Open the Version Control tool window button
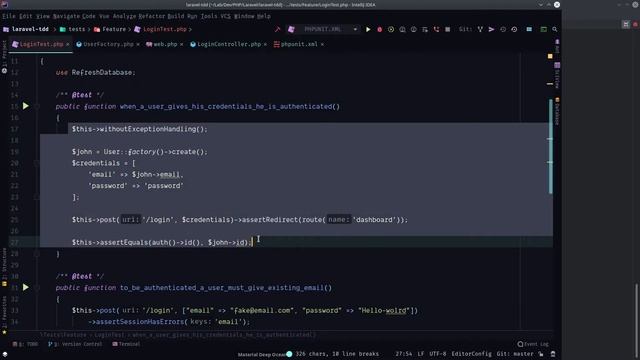 point(75,344)
